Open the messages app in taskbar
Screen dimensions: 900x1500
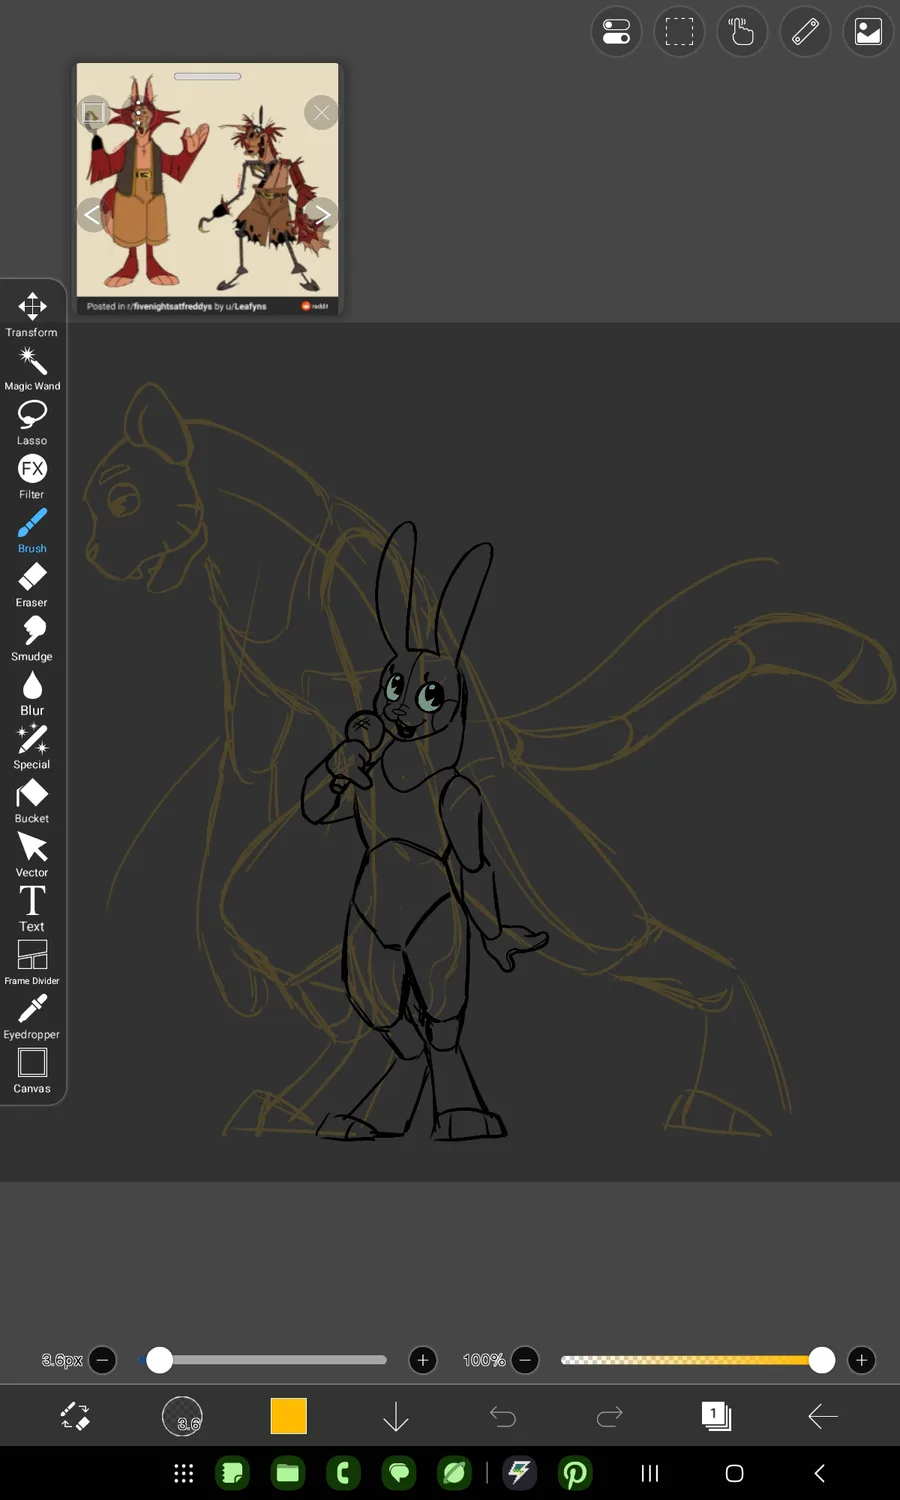[399, 1473]
